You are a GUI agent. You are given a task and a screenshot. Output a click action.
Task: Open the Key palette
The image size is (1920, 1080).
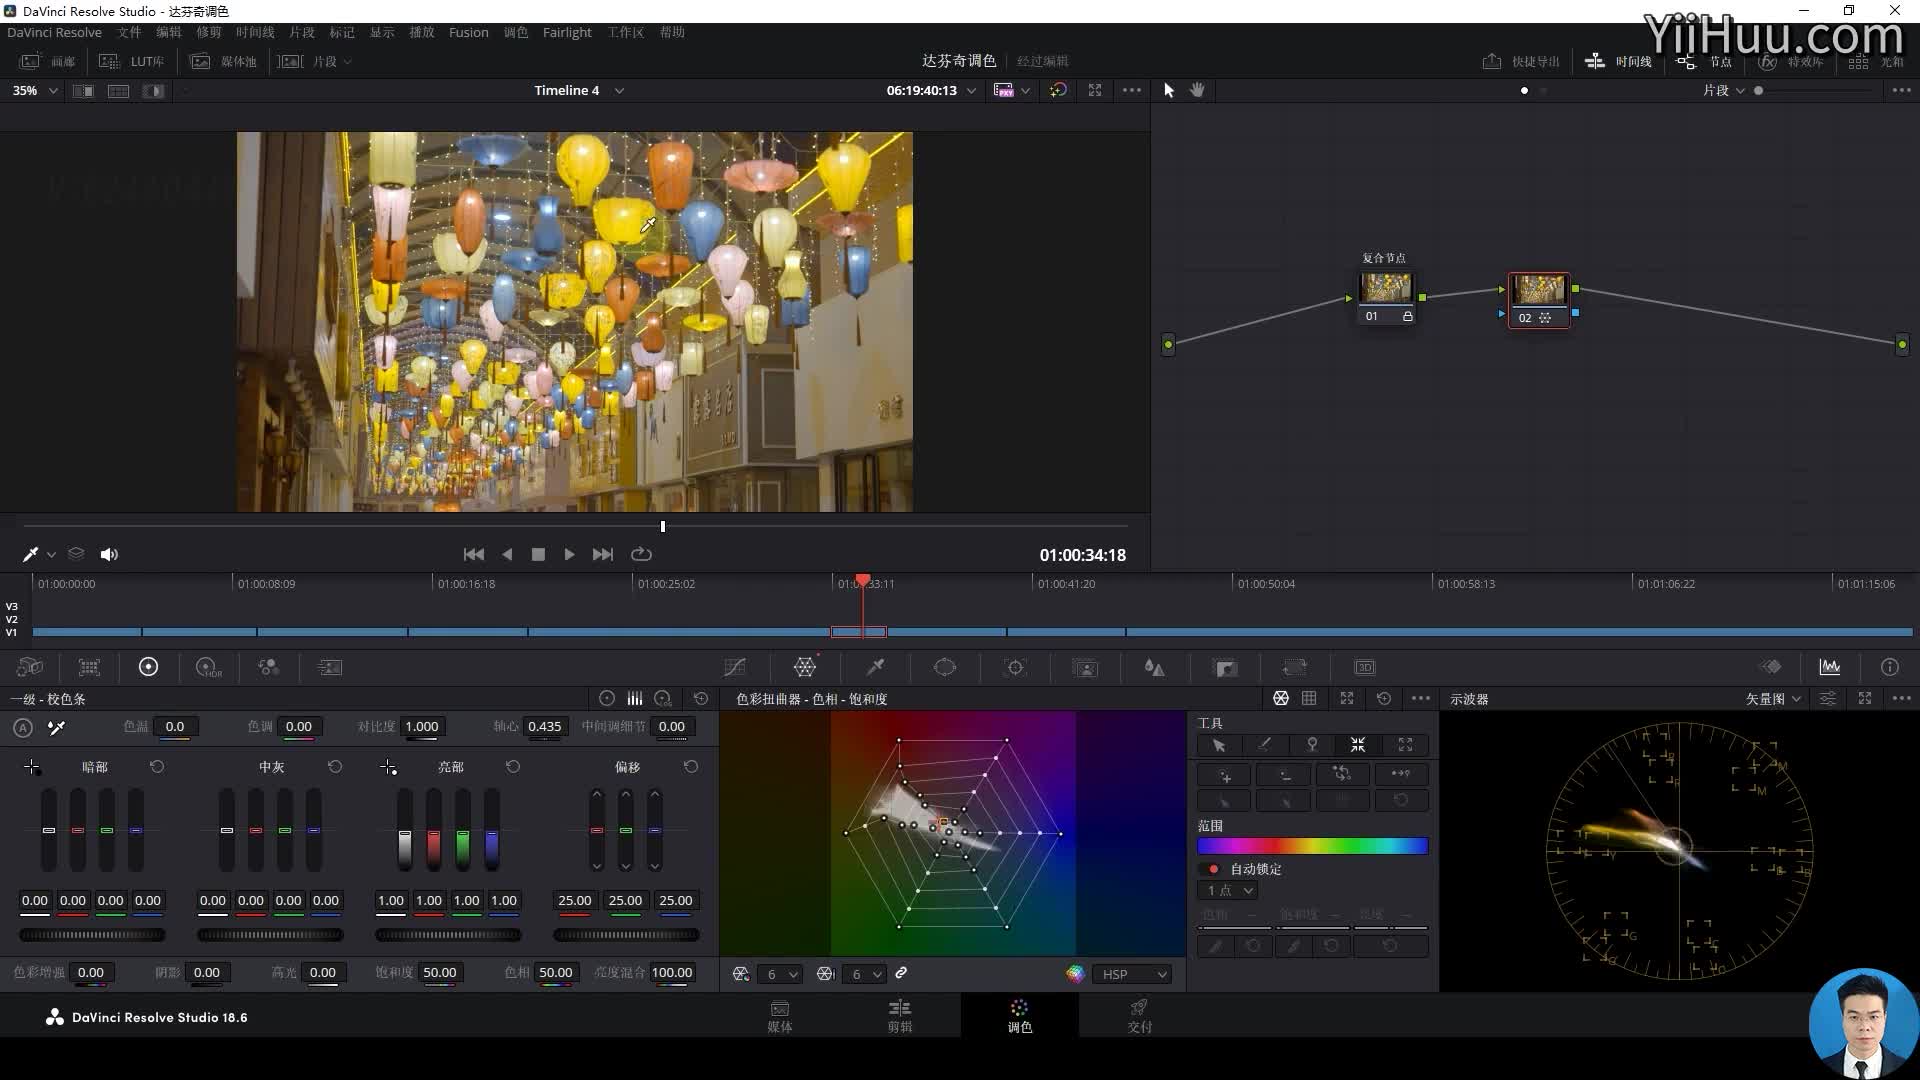coord(1225,667)
